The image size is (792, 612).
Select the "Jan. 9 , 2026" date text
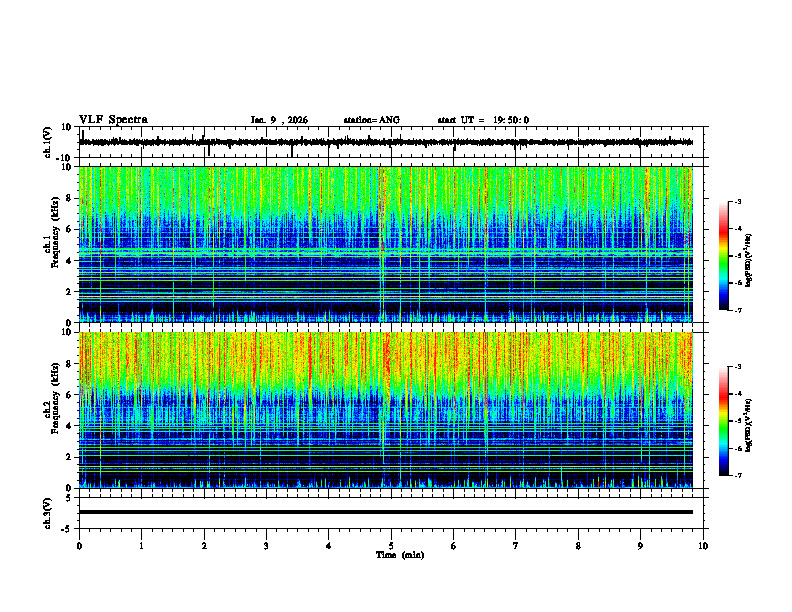[279, 120]
